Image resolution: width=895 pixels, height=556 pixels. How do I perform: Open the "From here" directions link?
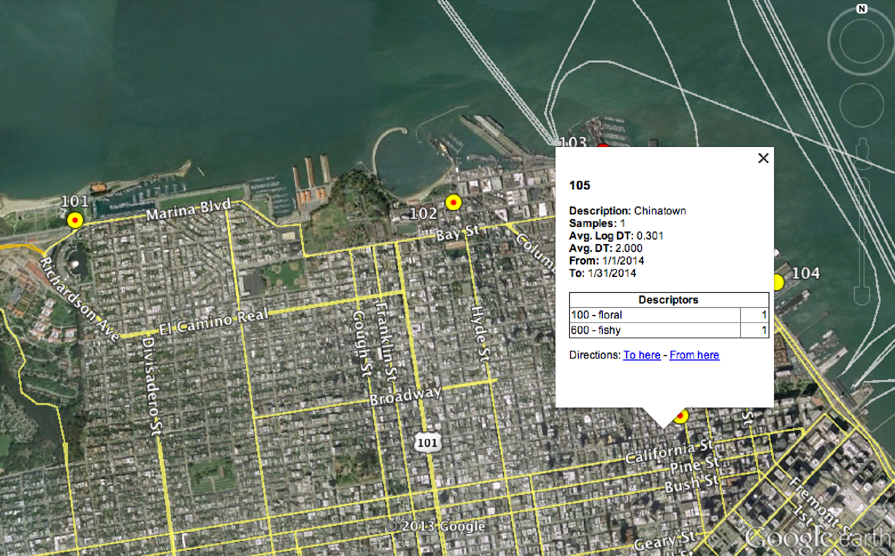[694, 355]
